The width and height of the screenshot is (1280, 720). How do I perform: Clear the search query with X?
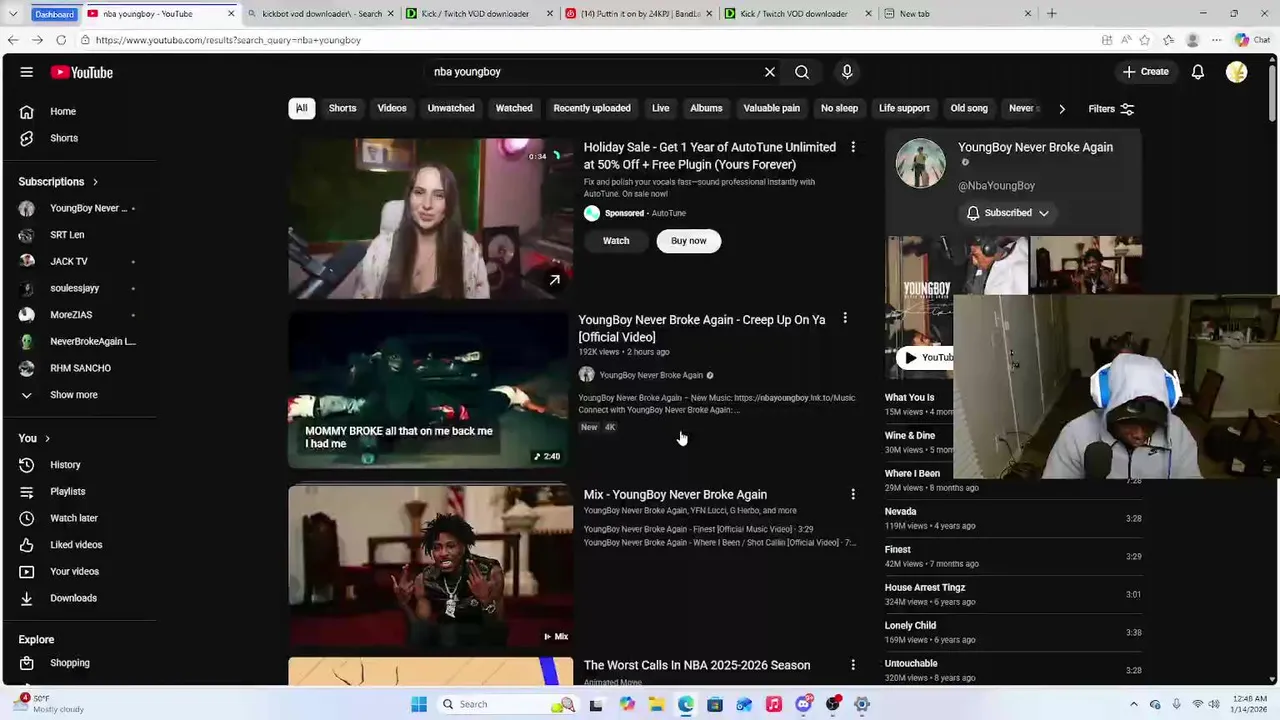coord(770,72)
